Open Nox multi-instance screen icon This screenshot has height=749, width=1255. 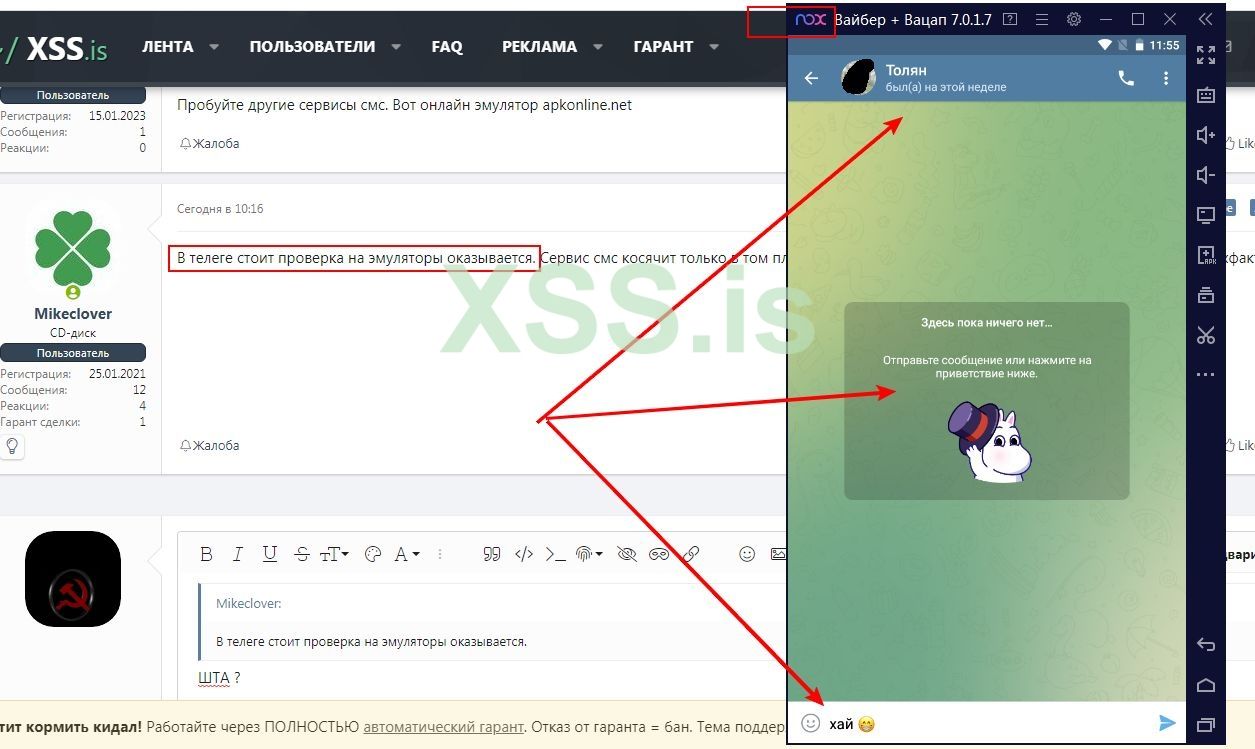1206,215
